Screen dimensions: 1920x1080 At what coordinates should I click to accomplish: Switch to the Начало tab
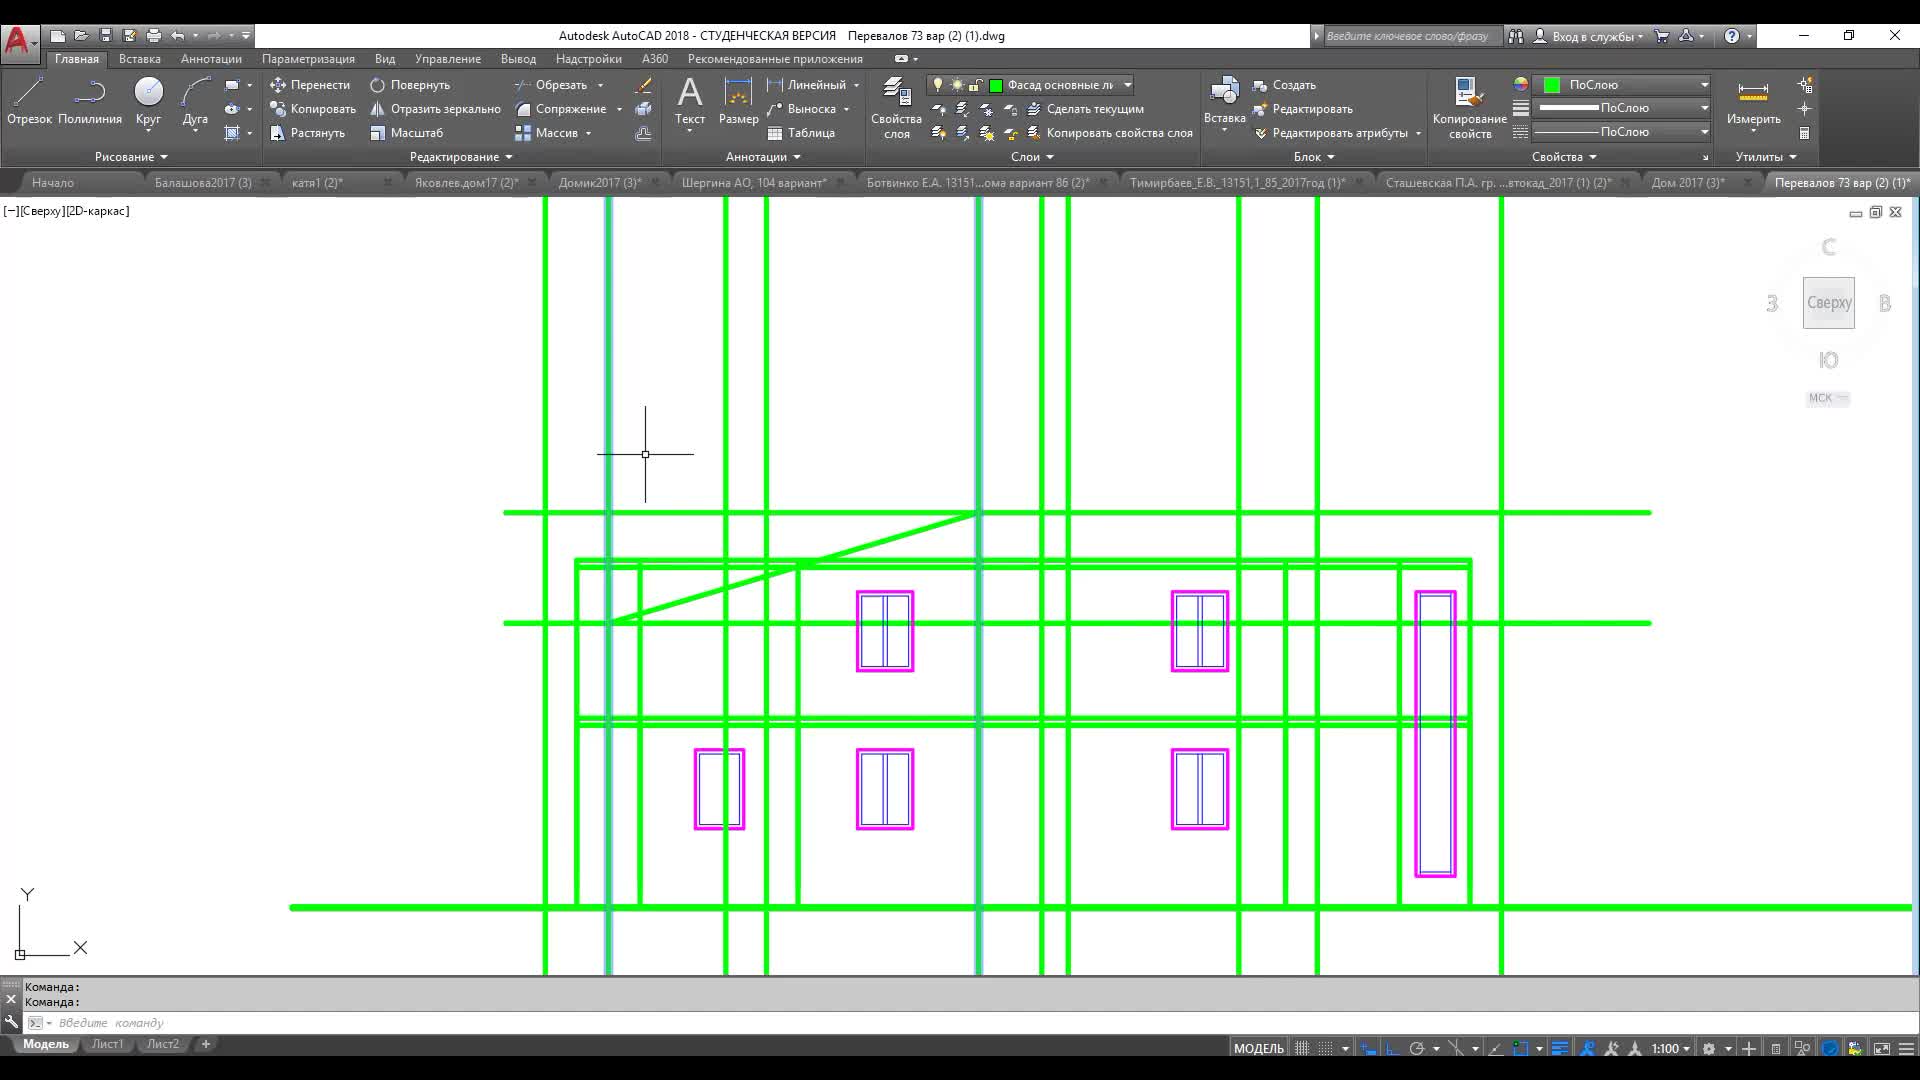coord(53,183)
